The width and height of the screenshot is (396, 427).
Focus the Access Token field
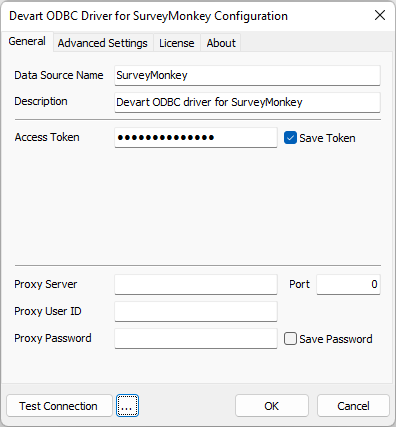pos(196,137)
